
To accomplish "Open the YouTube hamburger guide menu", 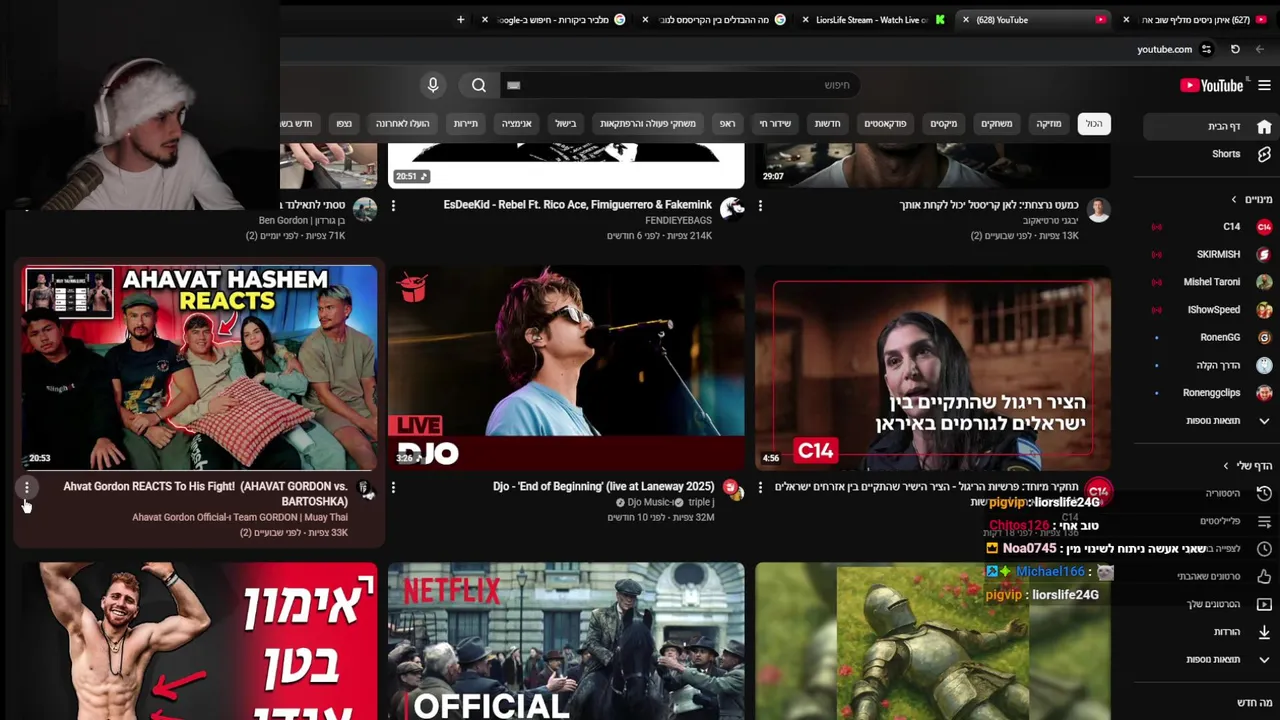I will pos(1264,86).
